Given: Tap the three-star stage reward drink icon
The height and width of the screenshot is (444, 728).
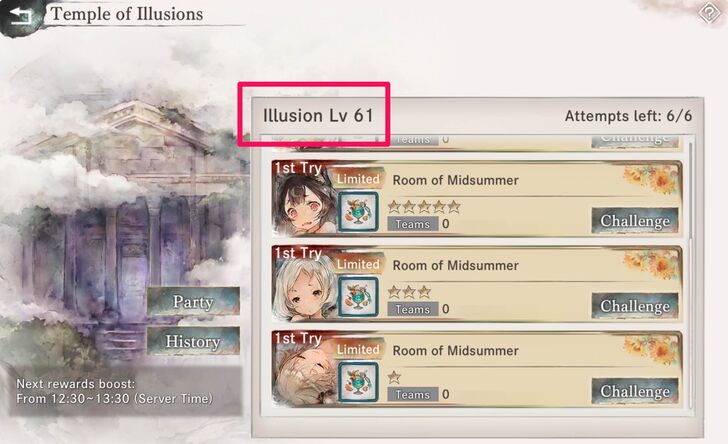Looking at the screenshot, I should point(358,297).
